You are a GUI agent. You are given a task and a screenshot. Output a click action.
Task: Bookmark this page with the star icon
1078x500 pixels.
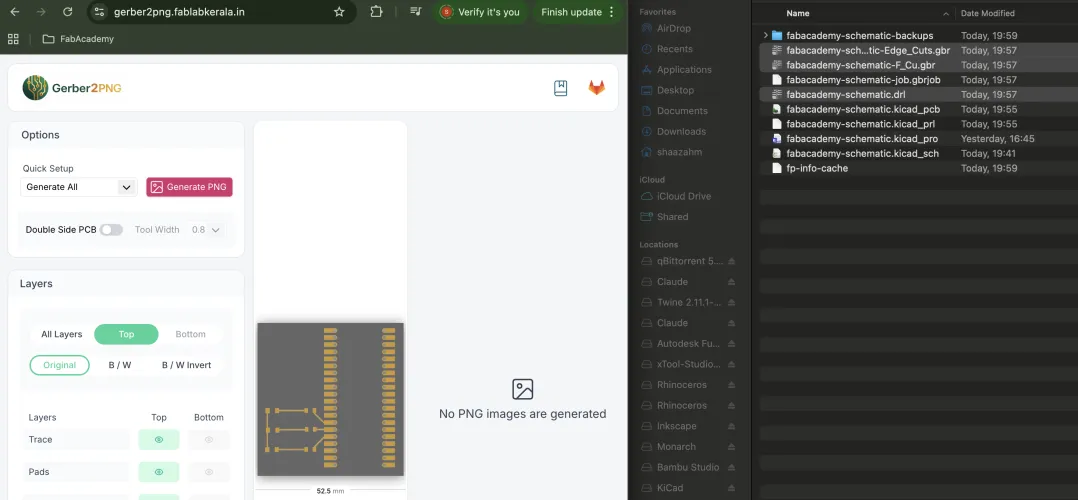[339, 12]
